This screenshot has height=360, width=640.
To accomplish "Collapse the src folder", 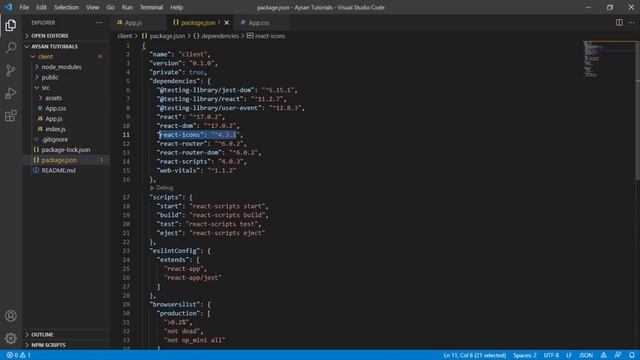I will pyautogui.click(x=66, y=87).
